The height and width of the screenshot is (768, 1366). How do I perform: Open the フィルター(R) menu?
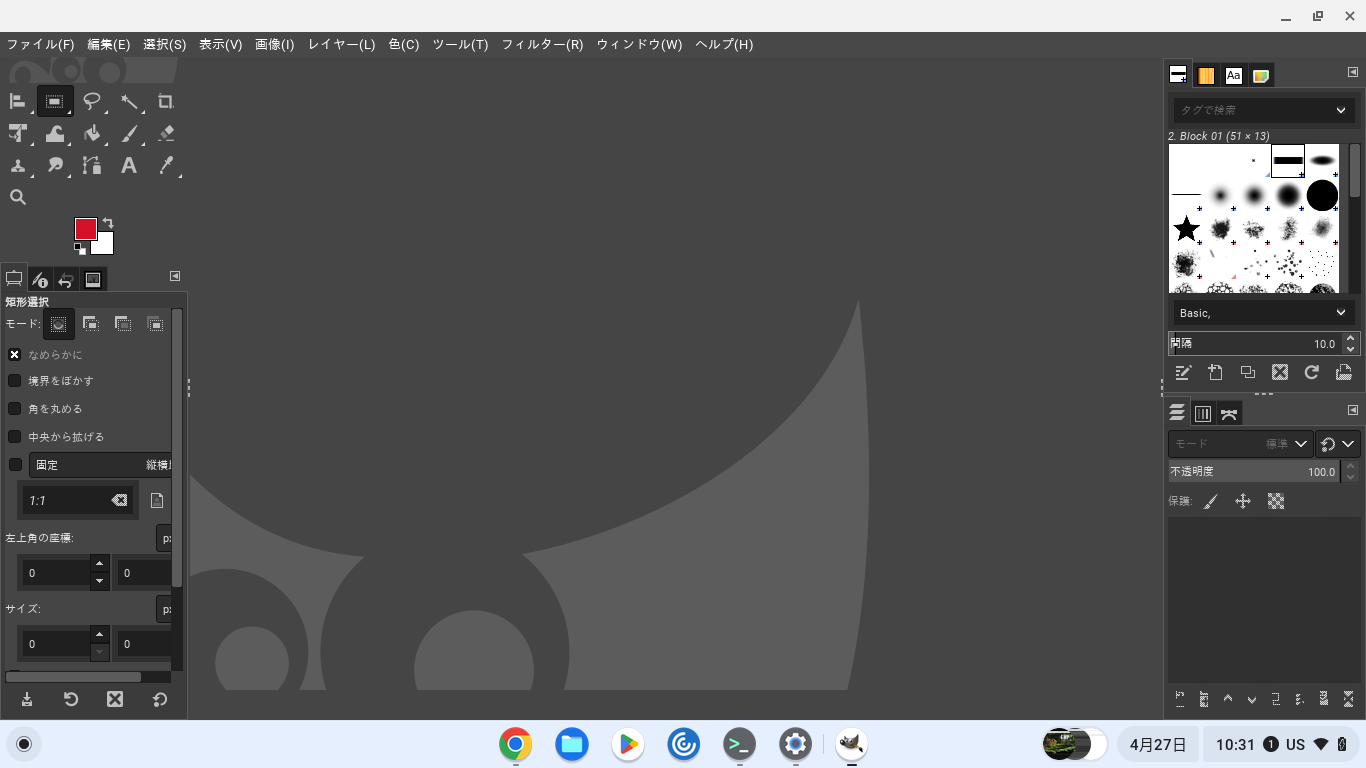(x=542, y=45)
